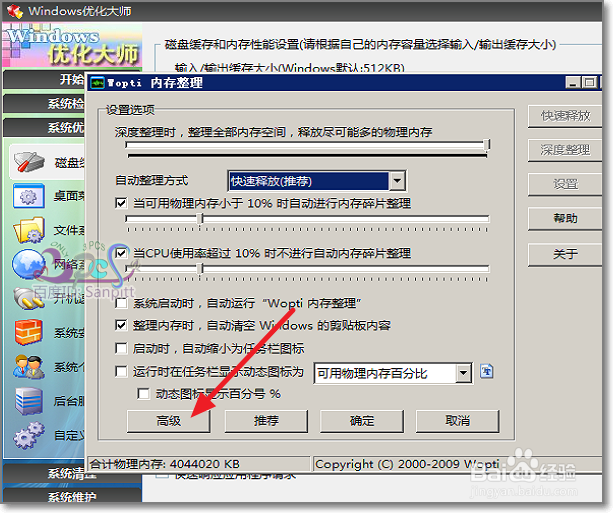The image size is (613, 513).
Task: Toggle CPU usage over 10% checkbox
Action: click(x=121, y=253)
